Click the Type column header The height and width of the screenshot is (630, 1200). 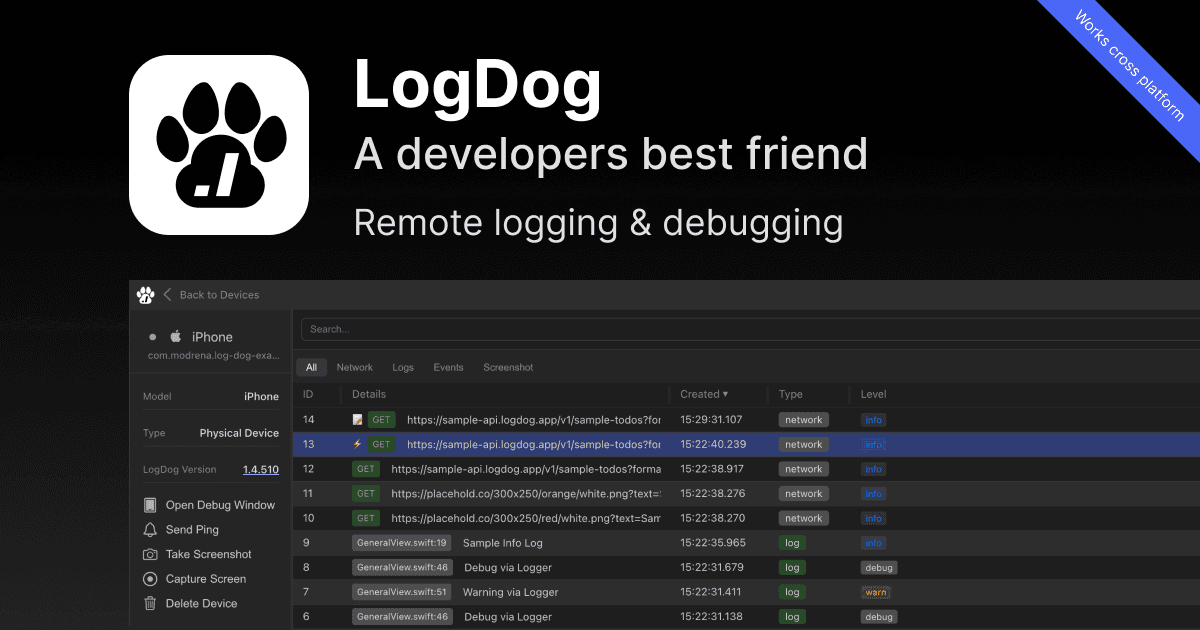click(x=791, y=394)
